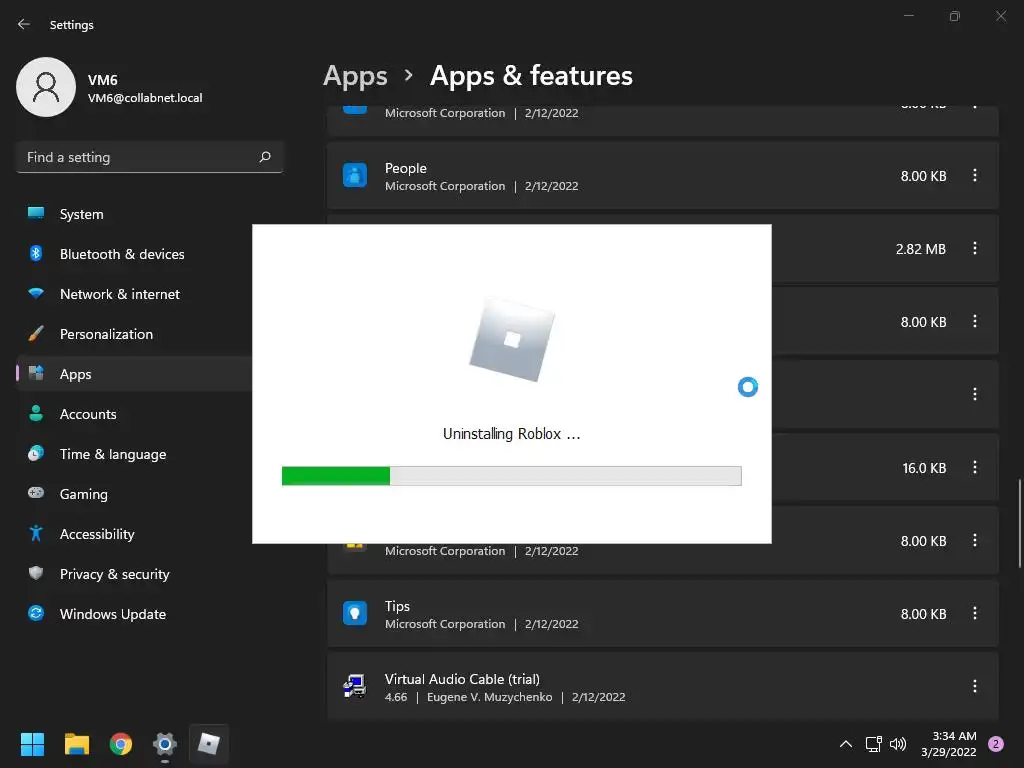Click the apps list vertical scrollbar

click(x=1019, y=524)
